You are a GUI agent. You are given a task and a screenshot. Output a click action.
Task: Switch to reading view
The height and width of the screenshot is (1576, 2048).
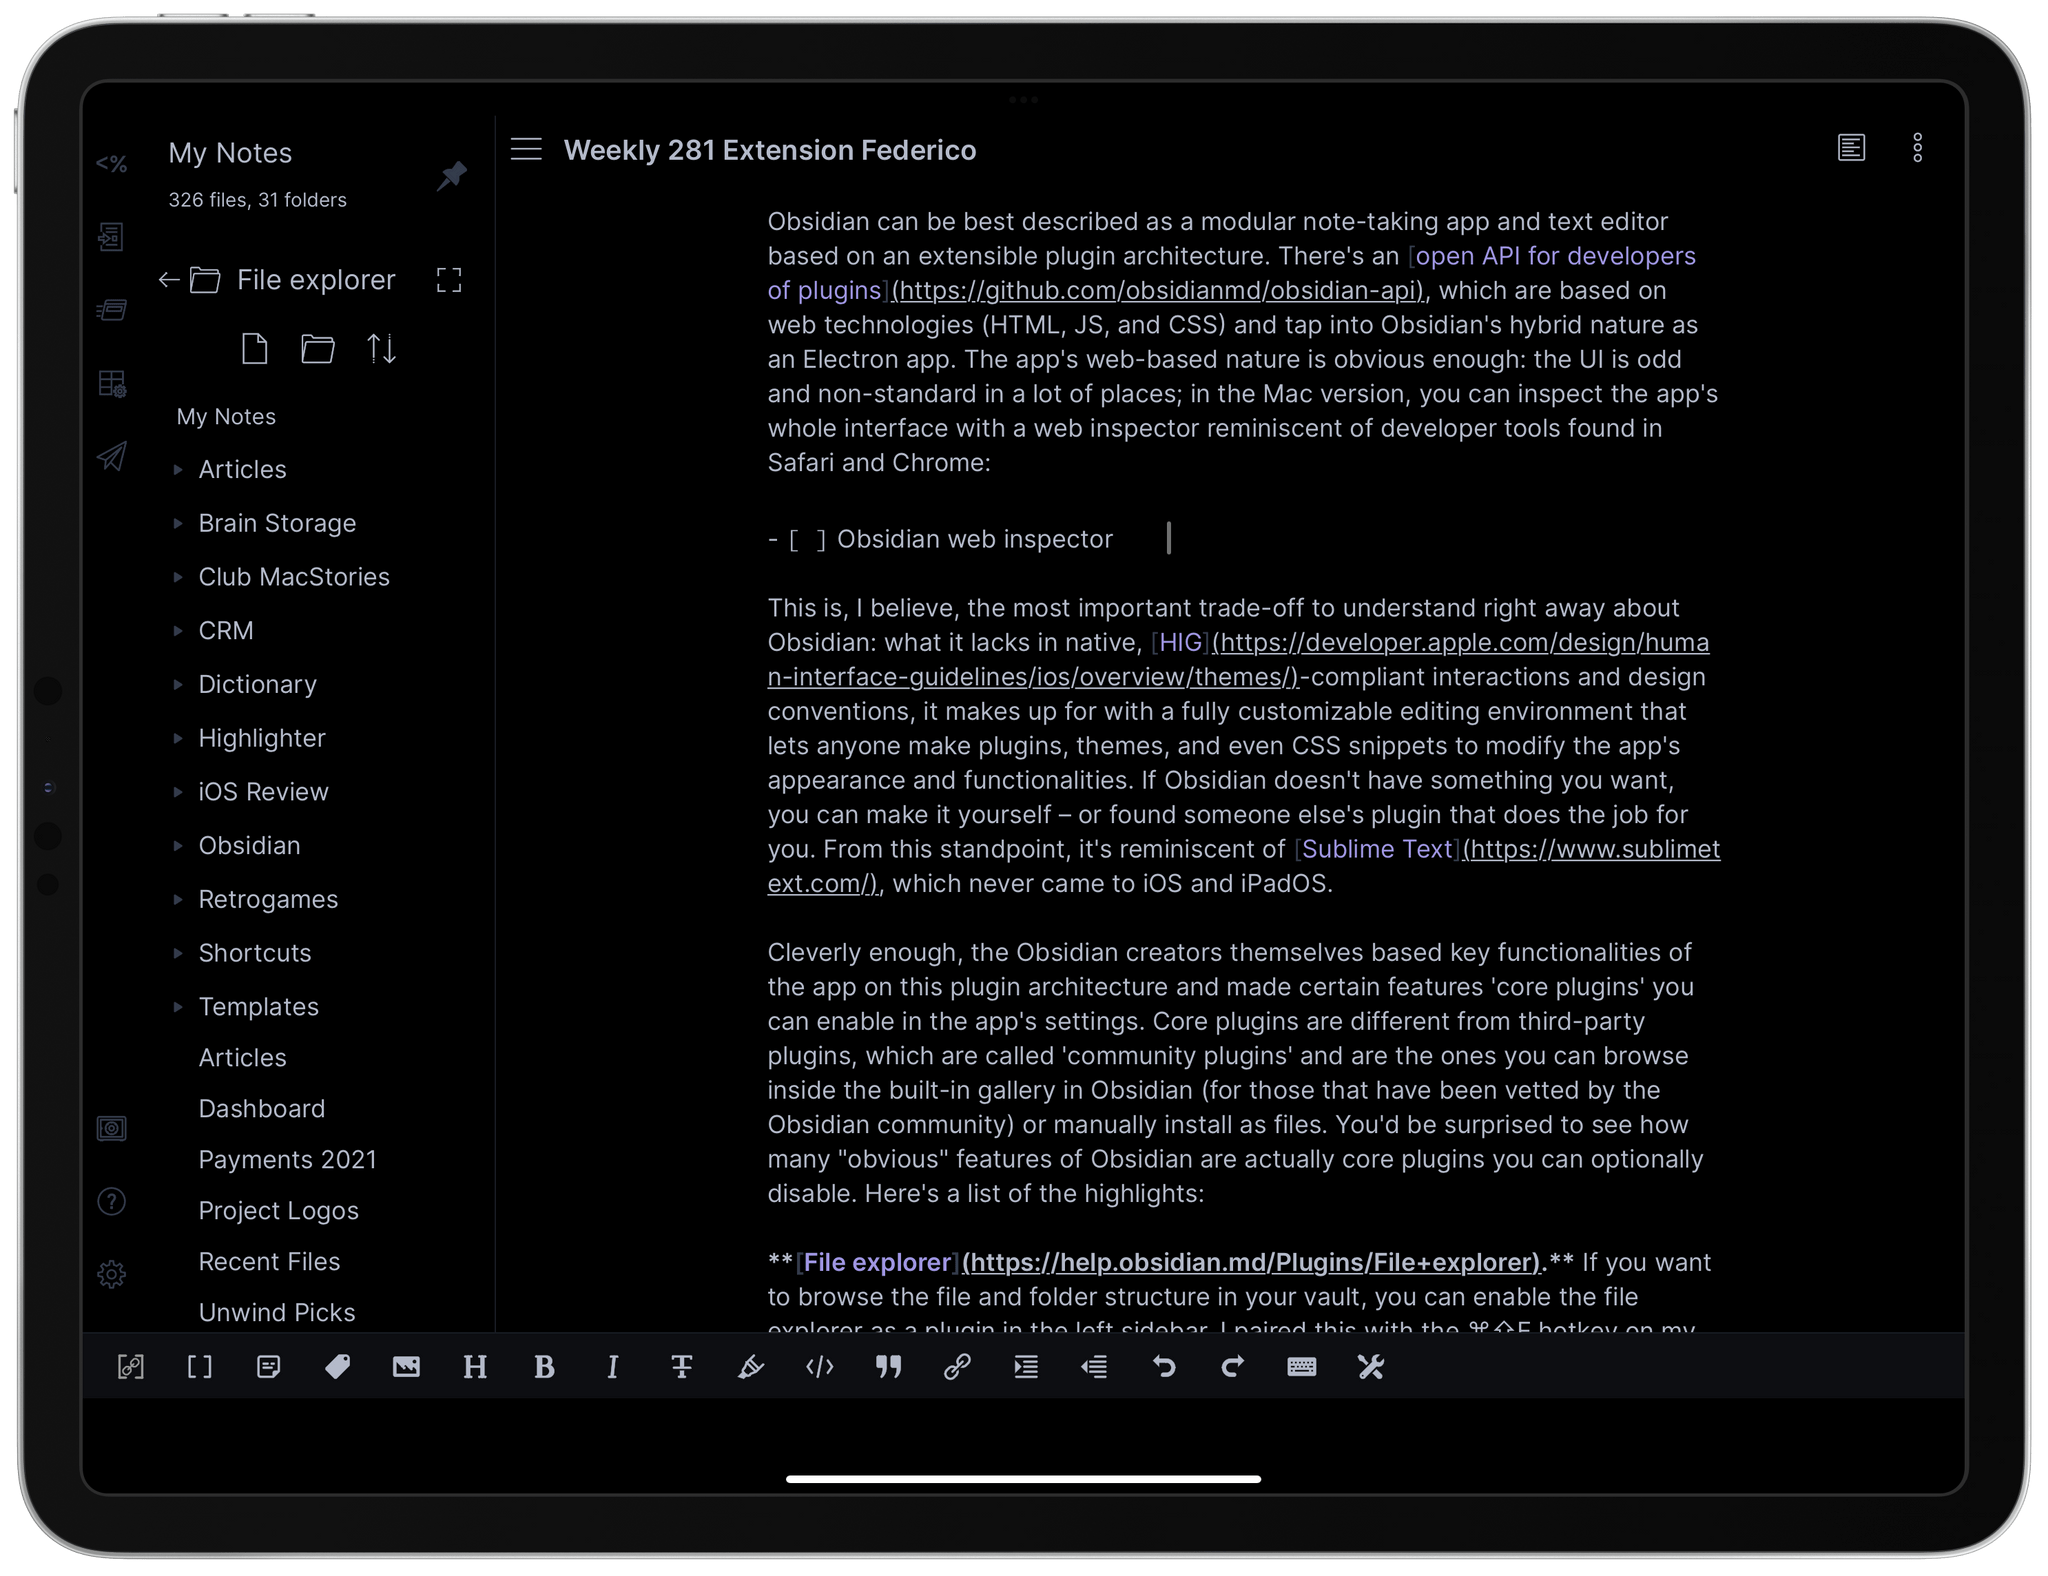[1851, 148]
